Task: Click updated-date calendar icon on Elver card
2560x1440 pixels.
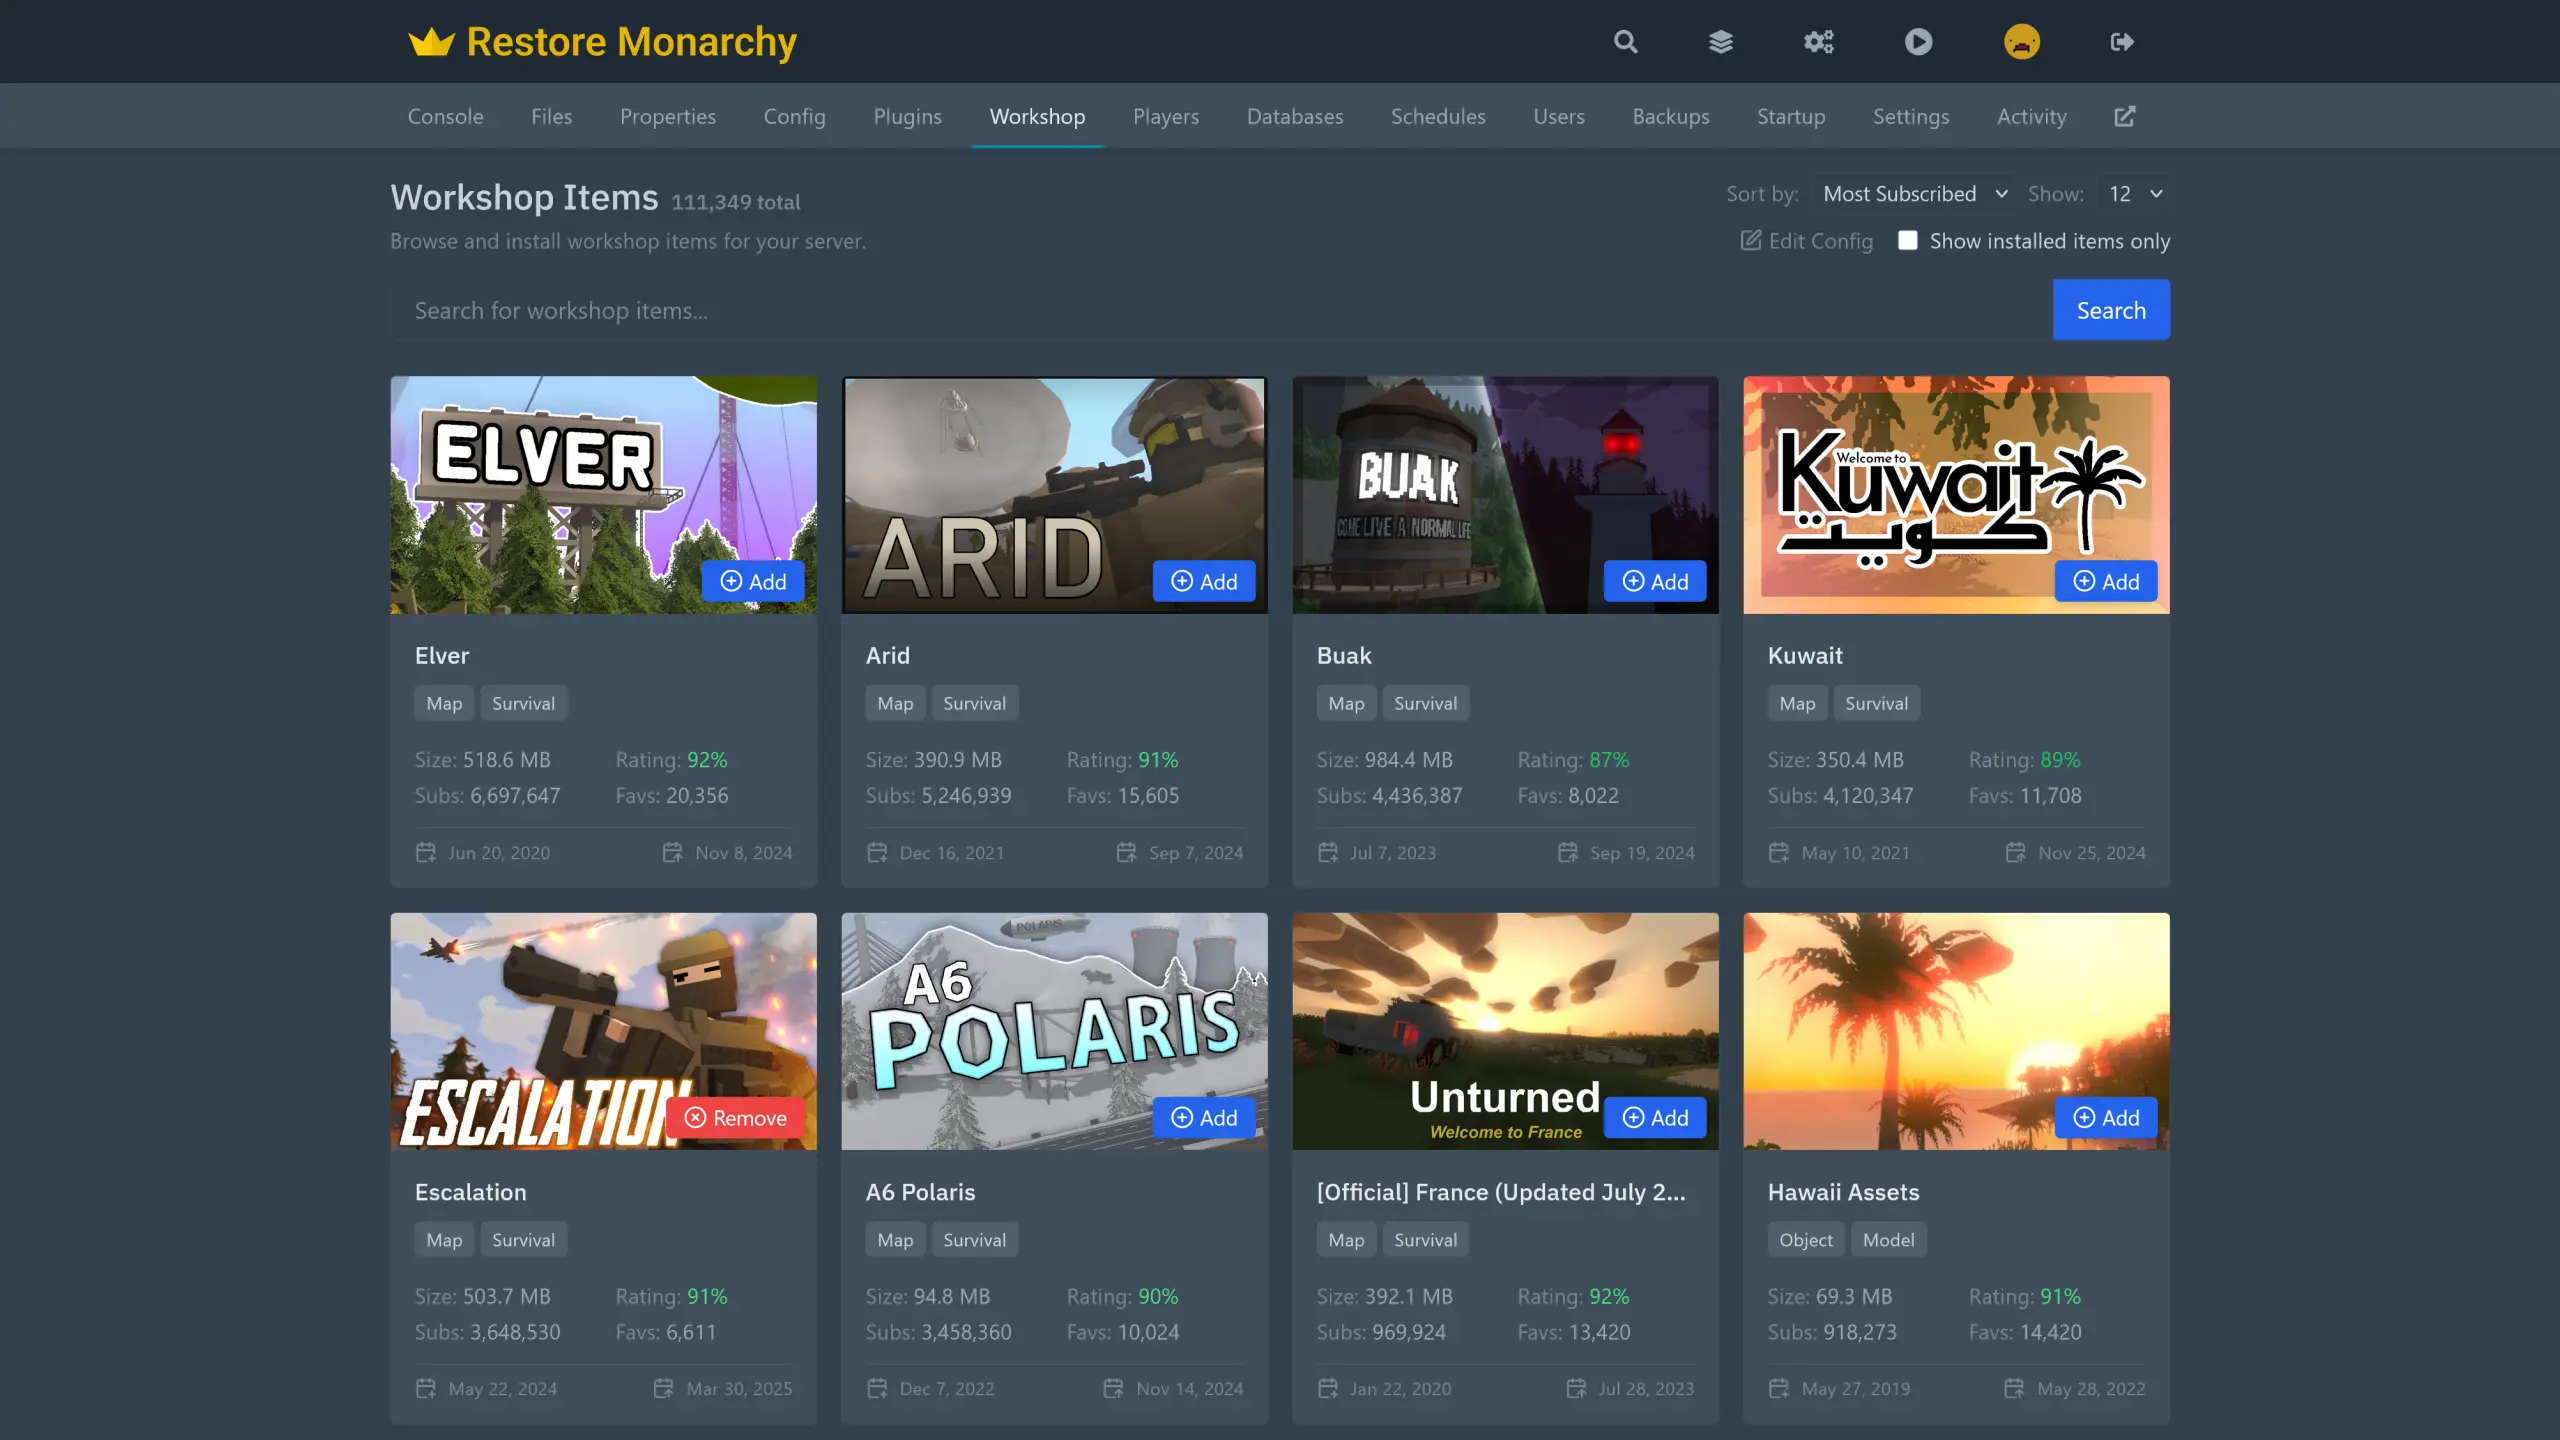Action: (x=673, y=852)
